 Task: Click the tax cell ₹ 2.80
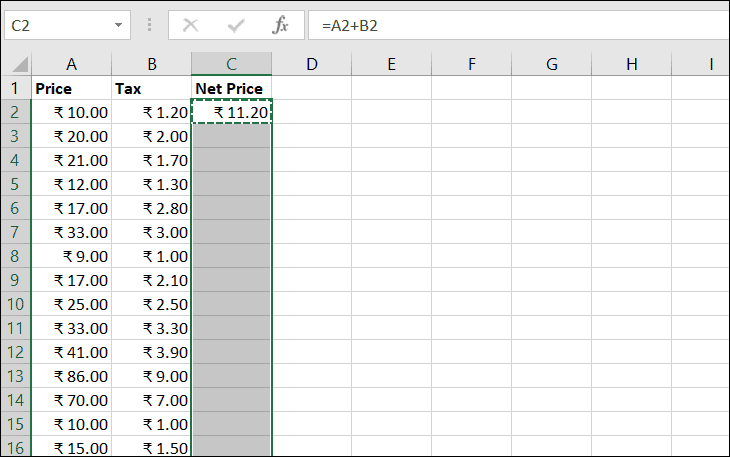[x=151, y=208]
